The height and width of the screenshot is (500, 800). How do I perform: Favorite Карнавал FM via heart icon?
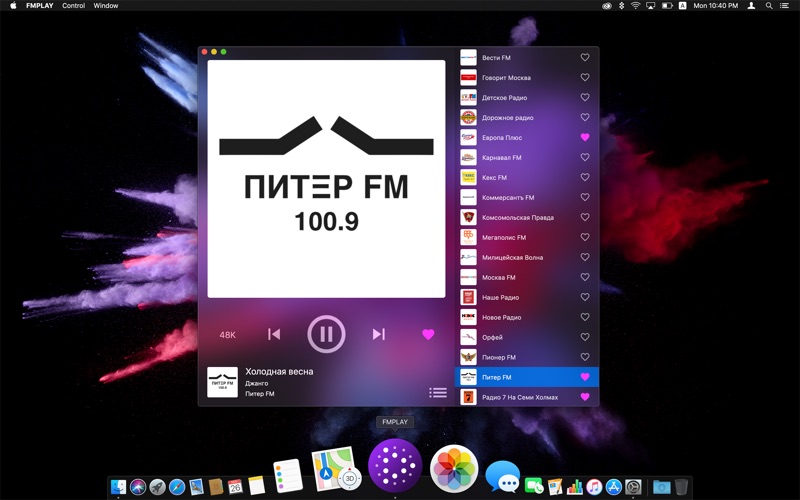pyautogui.click(x=585, y=157)
